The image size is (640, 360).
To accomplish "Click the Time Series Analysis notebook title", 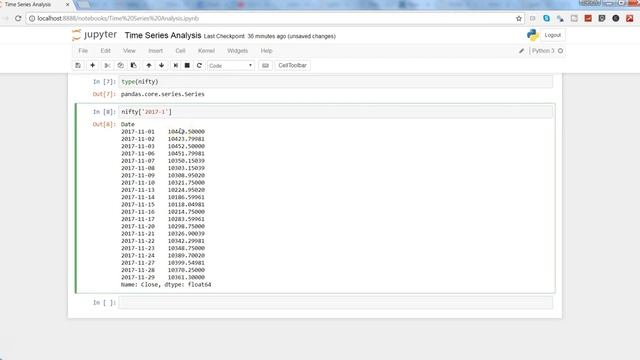I will [x=163, y=36].
